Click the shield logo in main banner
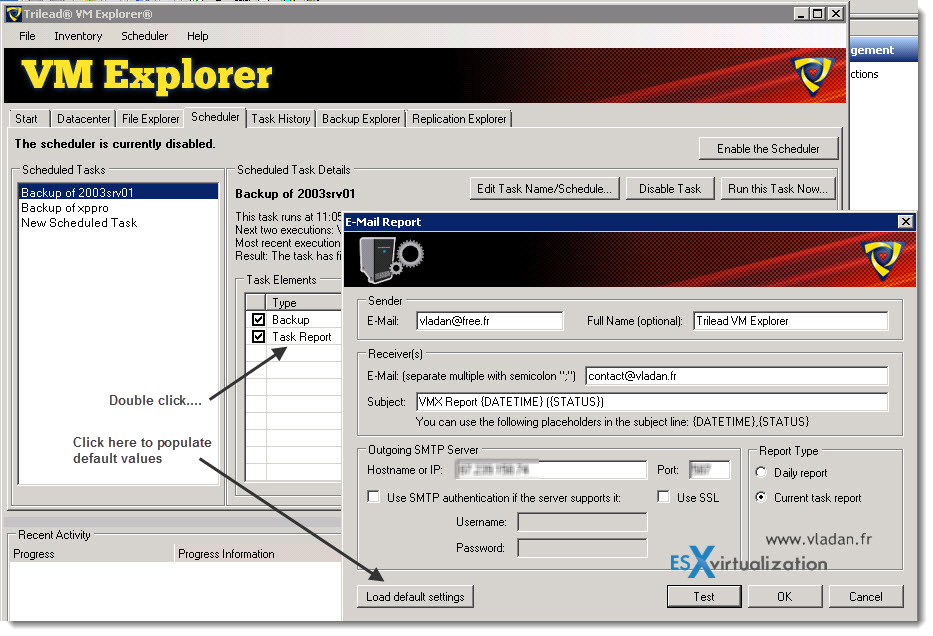933x636 pixels. 812,75
